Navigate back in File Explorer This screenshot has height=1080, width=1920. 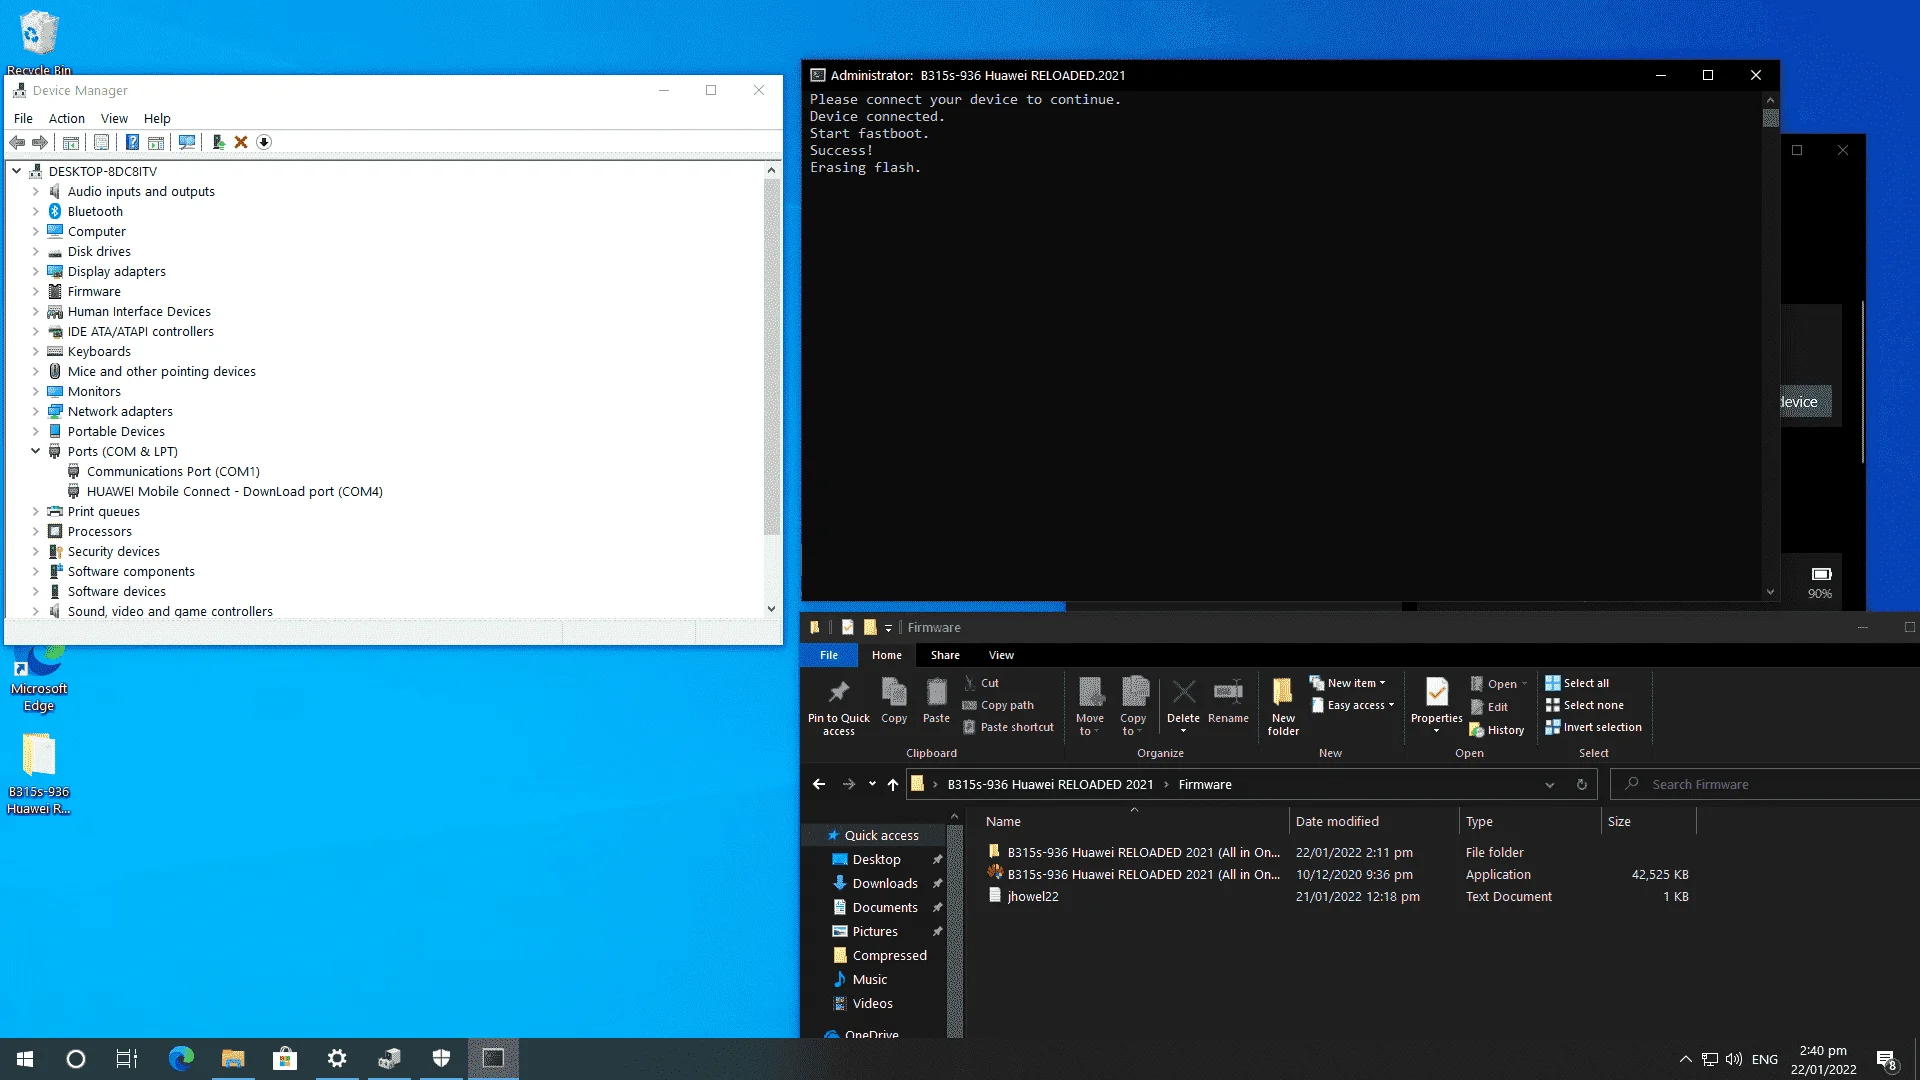[x=819, y=784]
